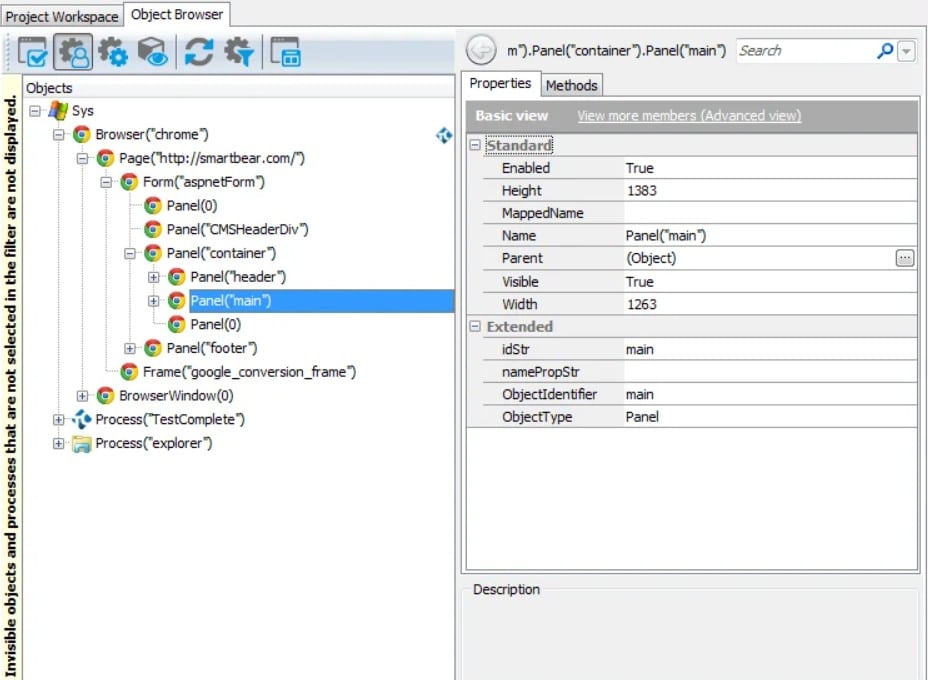Click the Object Spy checkmark toolbar icon
Viewport: 928px width, 680px height.
[x=33, y=52]
